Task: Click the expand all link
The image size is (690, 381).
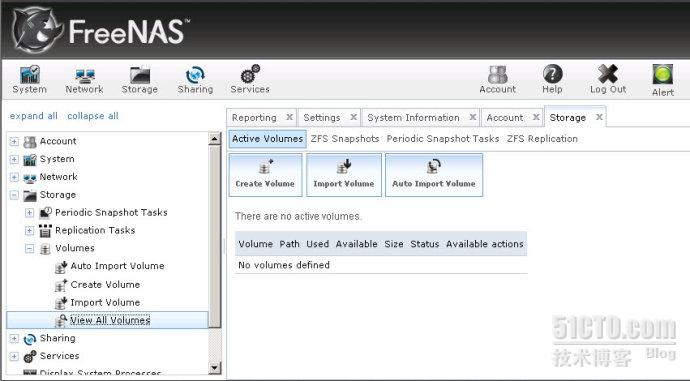Action: click(x=33, y=116)
